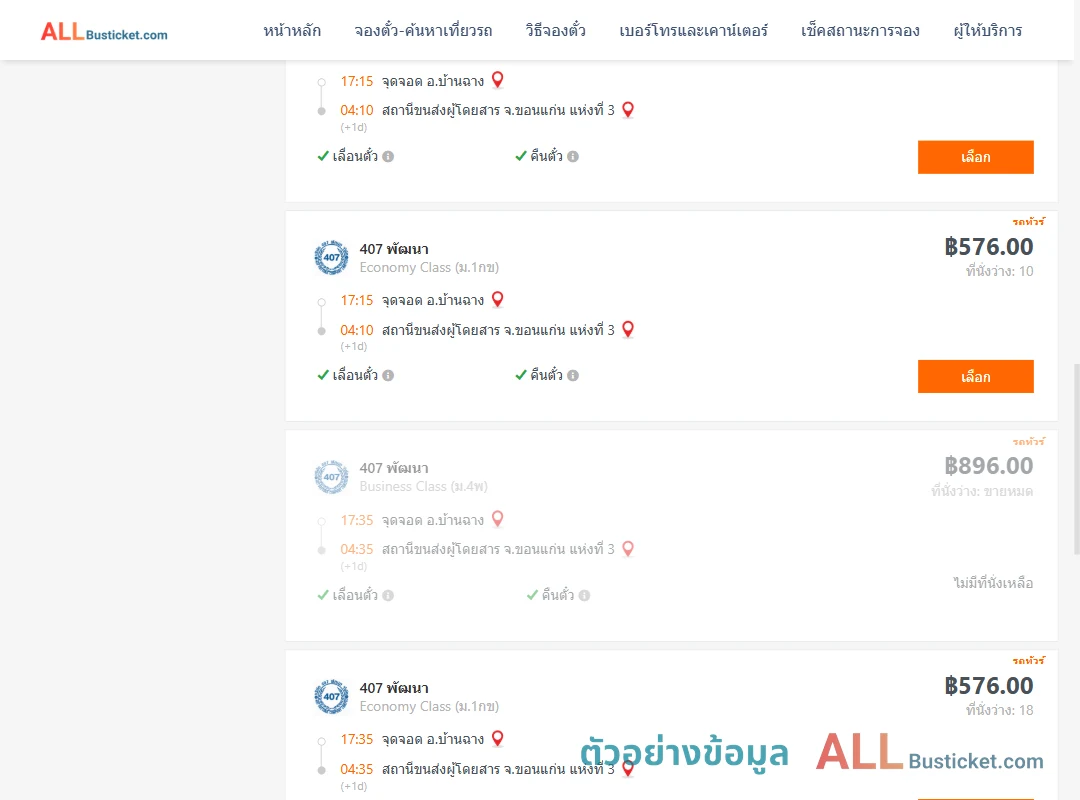Click 17:35 departure time in Business card
Screen dimensions: 1080x800
pos(357,520)
